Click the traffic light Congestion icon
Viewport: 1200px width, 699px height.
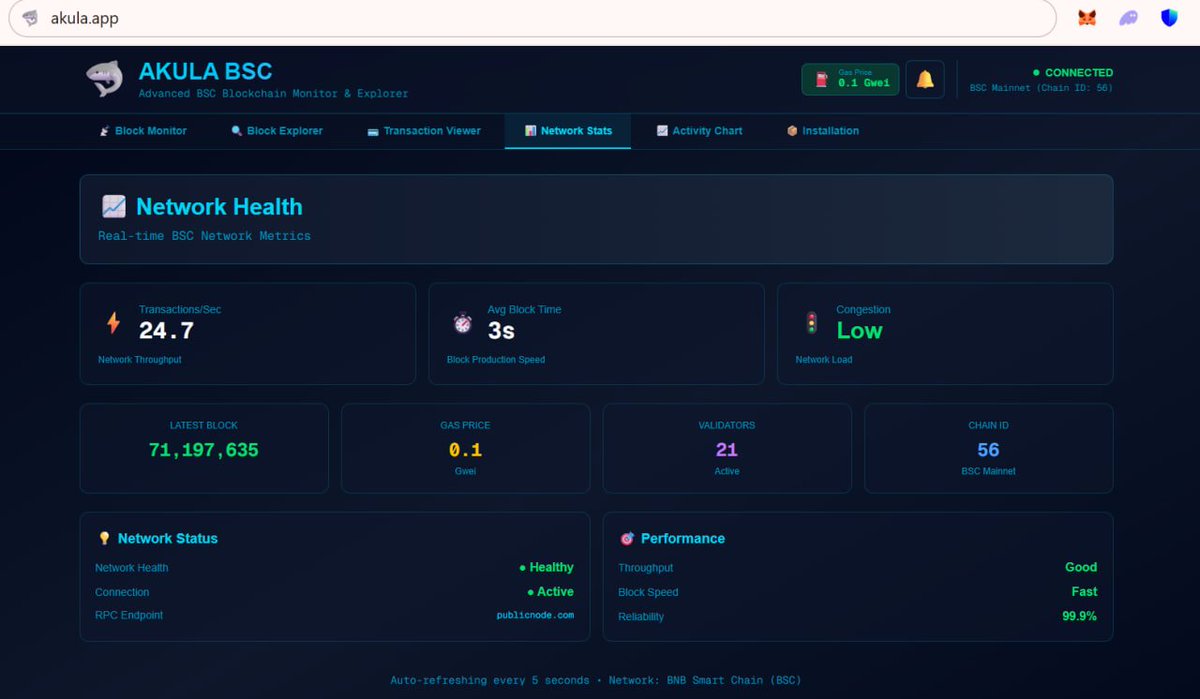coord(811,323)
